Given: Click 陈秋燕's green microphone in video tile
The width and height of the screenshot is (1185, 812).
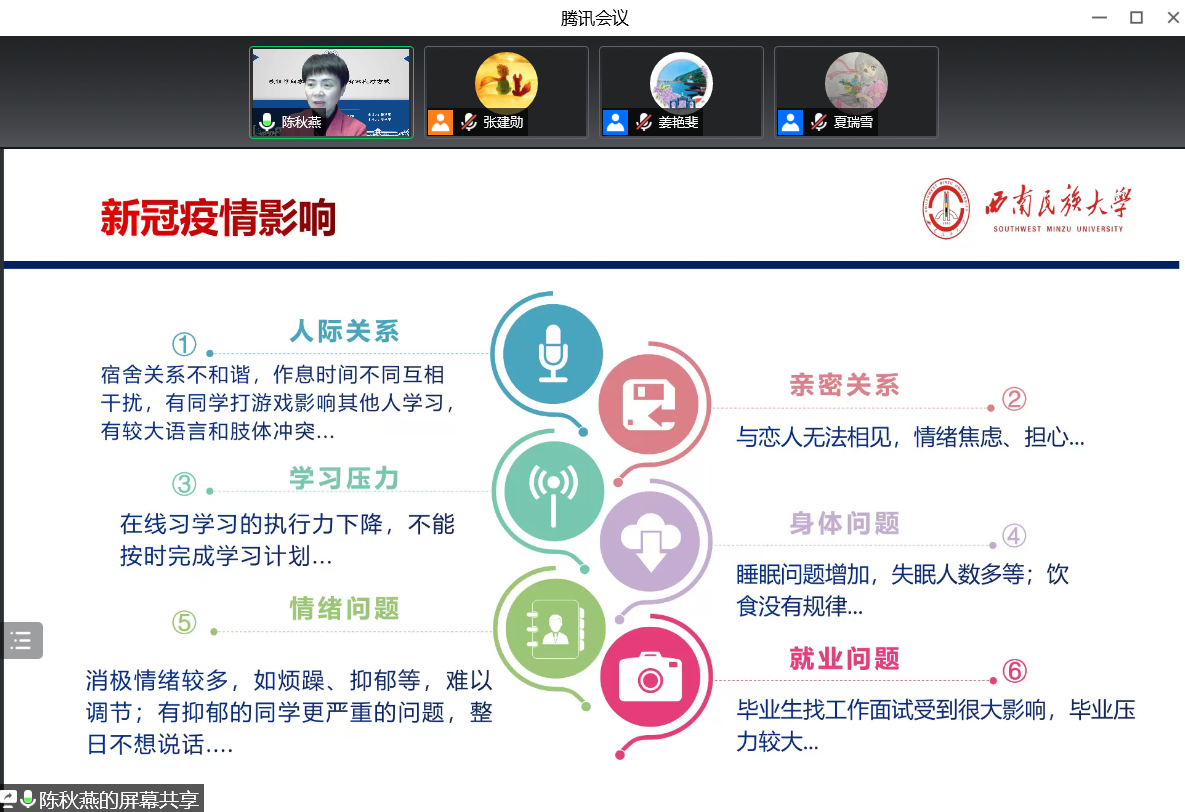Looking at the screenshot, I should pyautogui.click(x=266, y=123).
